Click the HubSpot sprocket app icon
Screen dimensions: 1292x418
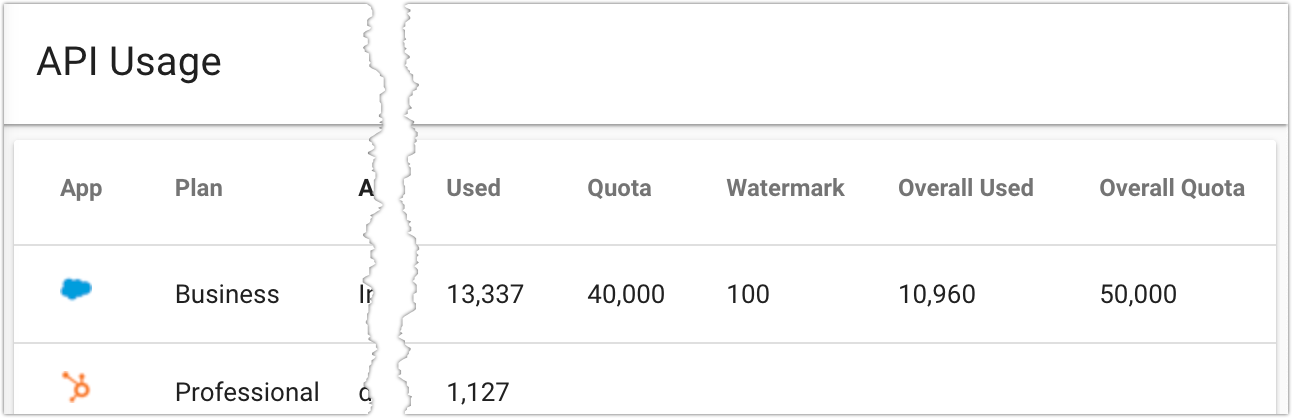point(76,385)
